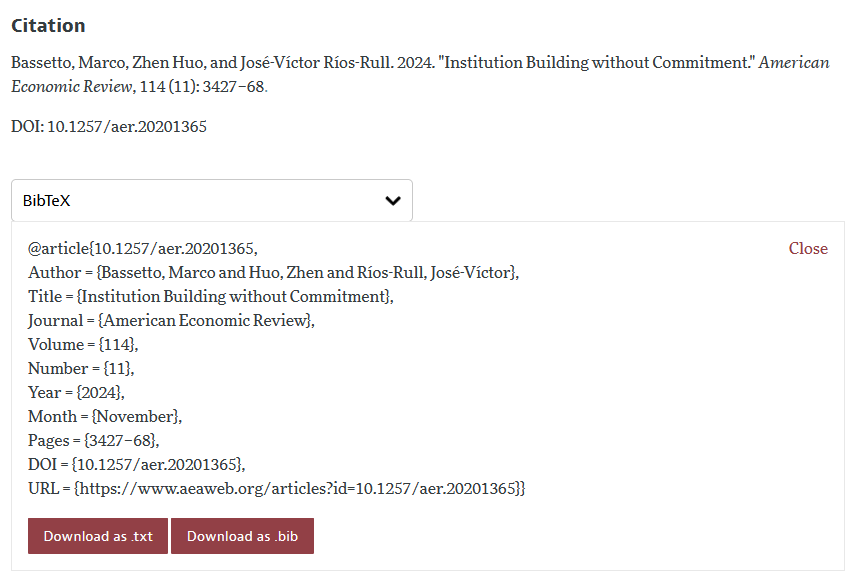Click the Year = {2024} line
Screen dimensions: 858x582
click(x=76, y=392)
